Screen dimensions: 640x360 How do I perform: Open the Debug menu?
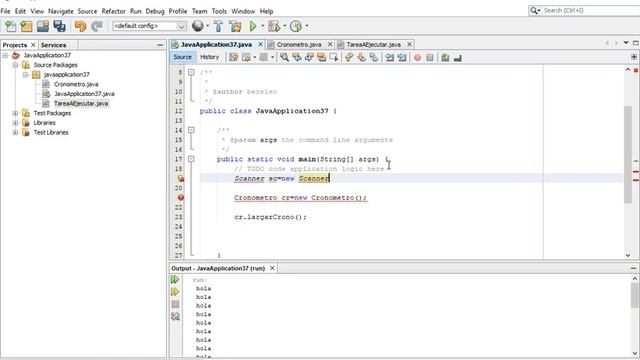point(155,11)
